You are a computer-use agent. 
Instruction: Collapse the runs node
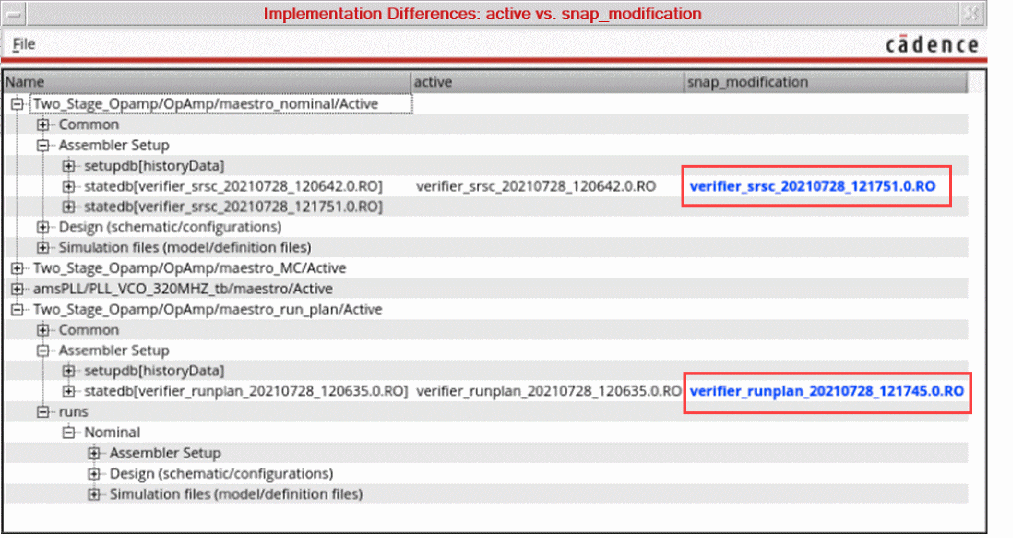pyautogui.click(x=43, y=412)
